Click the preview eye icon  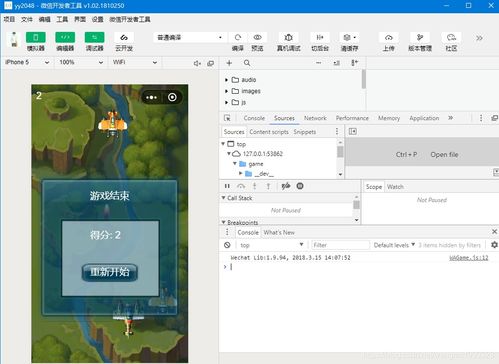[257, 37]
